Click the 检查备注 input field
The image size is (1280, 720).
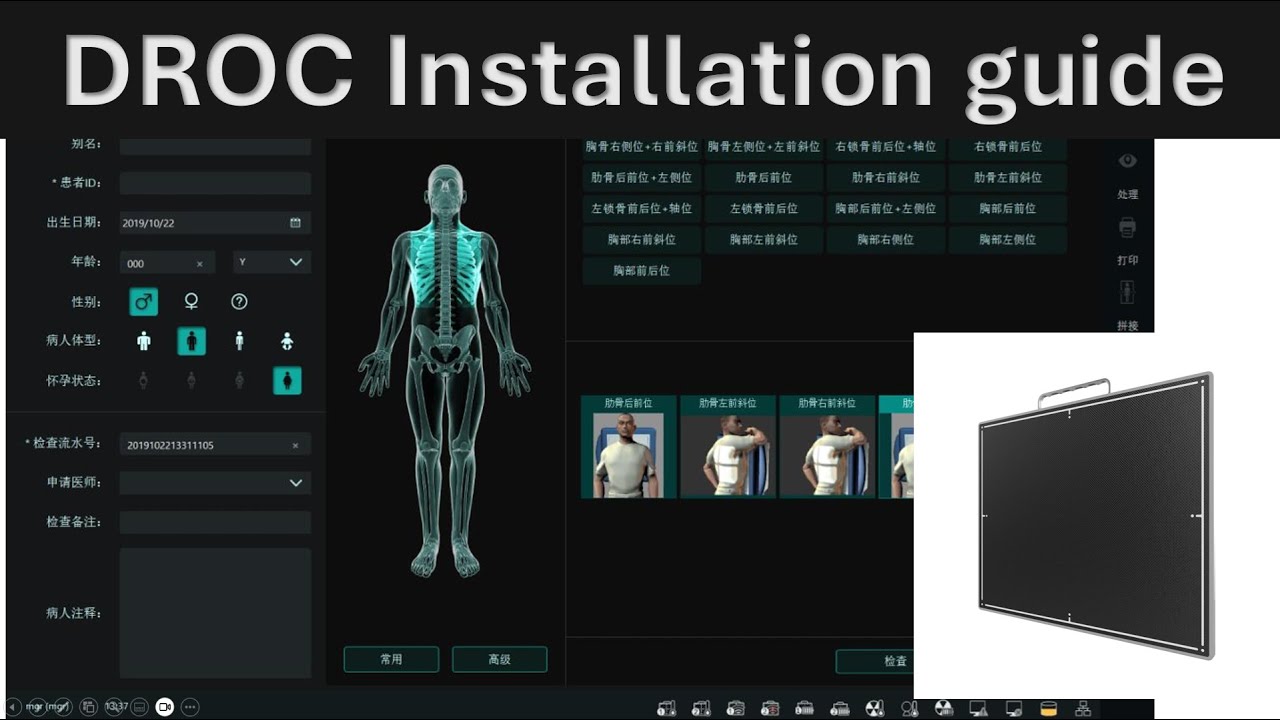click(x=215, y=522)
